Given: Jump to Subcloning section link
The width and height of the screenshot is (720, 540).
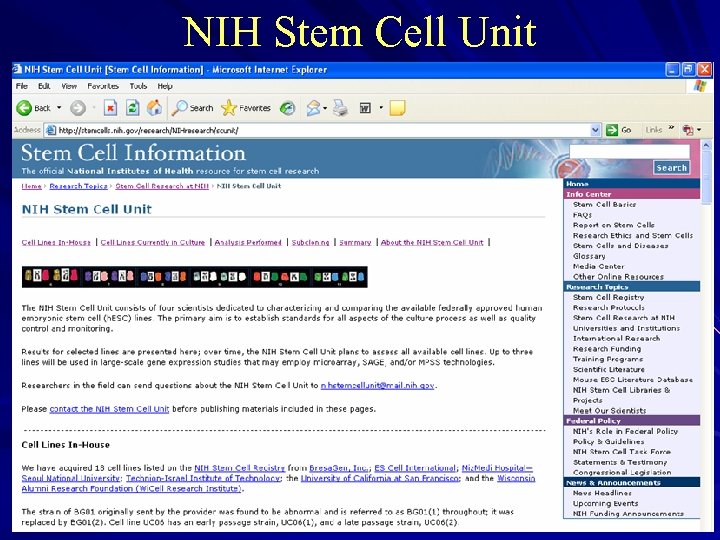Looking at the screenshot, I should click(x=310, y=242).
